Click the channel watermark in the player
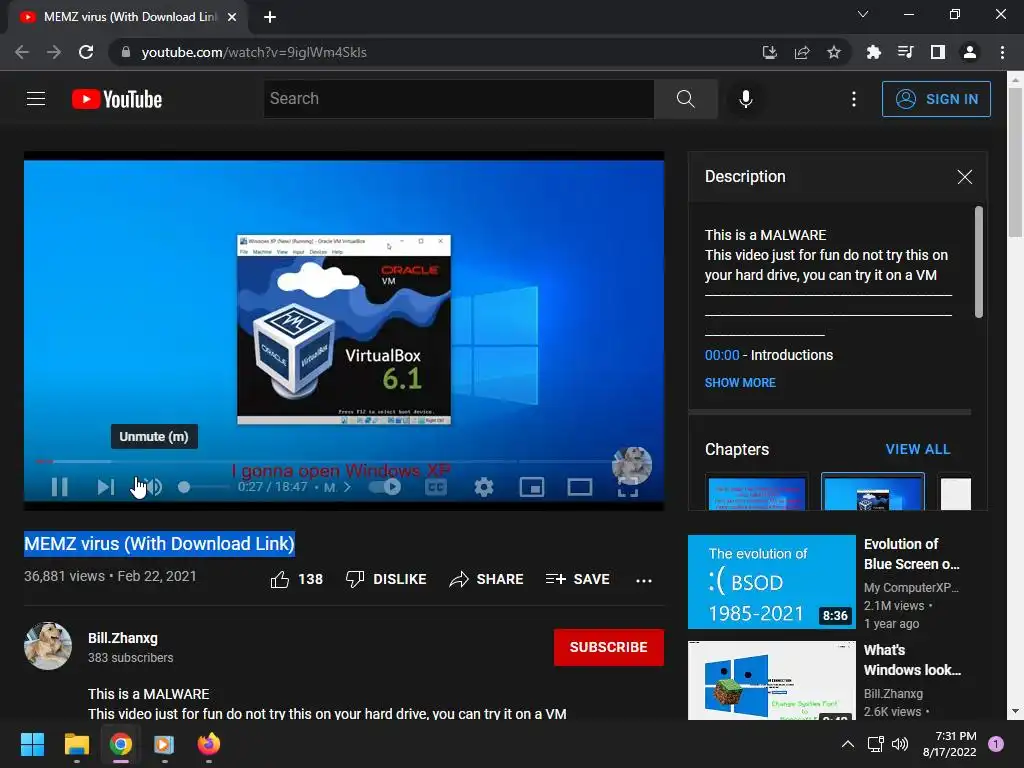The width and height of the screenshot is (1024, 768). pyautogui.click(x=632, y=466)
